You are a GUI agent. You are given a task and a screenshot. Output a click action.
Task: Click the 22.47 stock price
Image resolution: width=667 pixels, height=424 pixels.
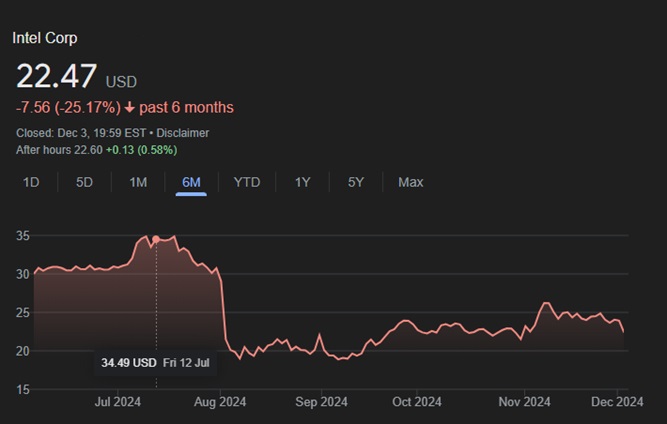point(57,76)
